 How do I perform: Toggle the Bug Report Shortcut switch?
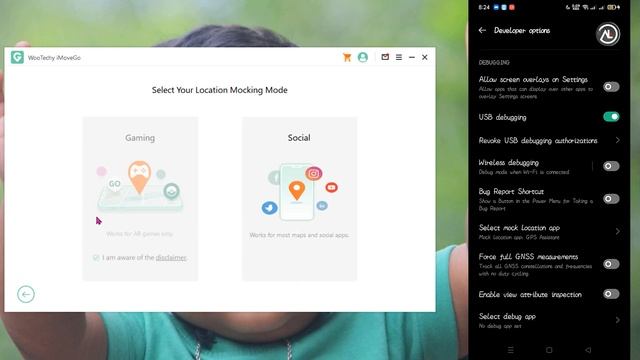pos(611,199)
